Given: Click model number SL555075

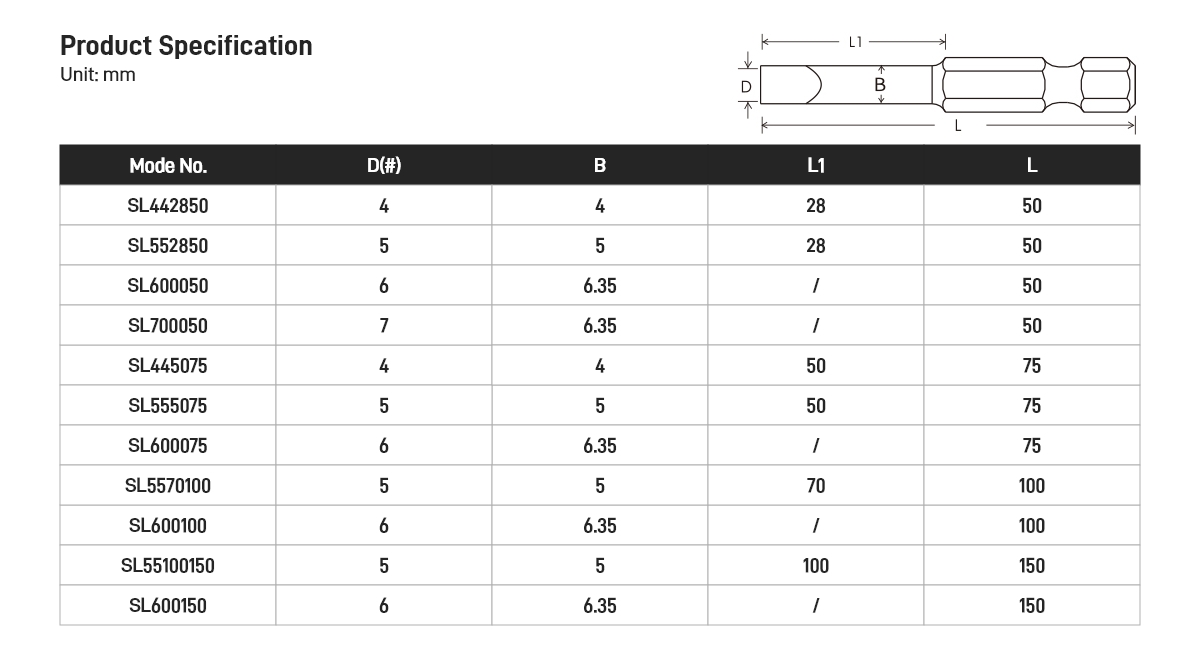Looking at the screenshot, I should tap(168, 406).
